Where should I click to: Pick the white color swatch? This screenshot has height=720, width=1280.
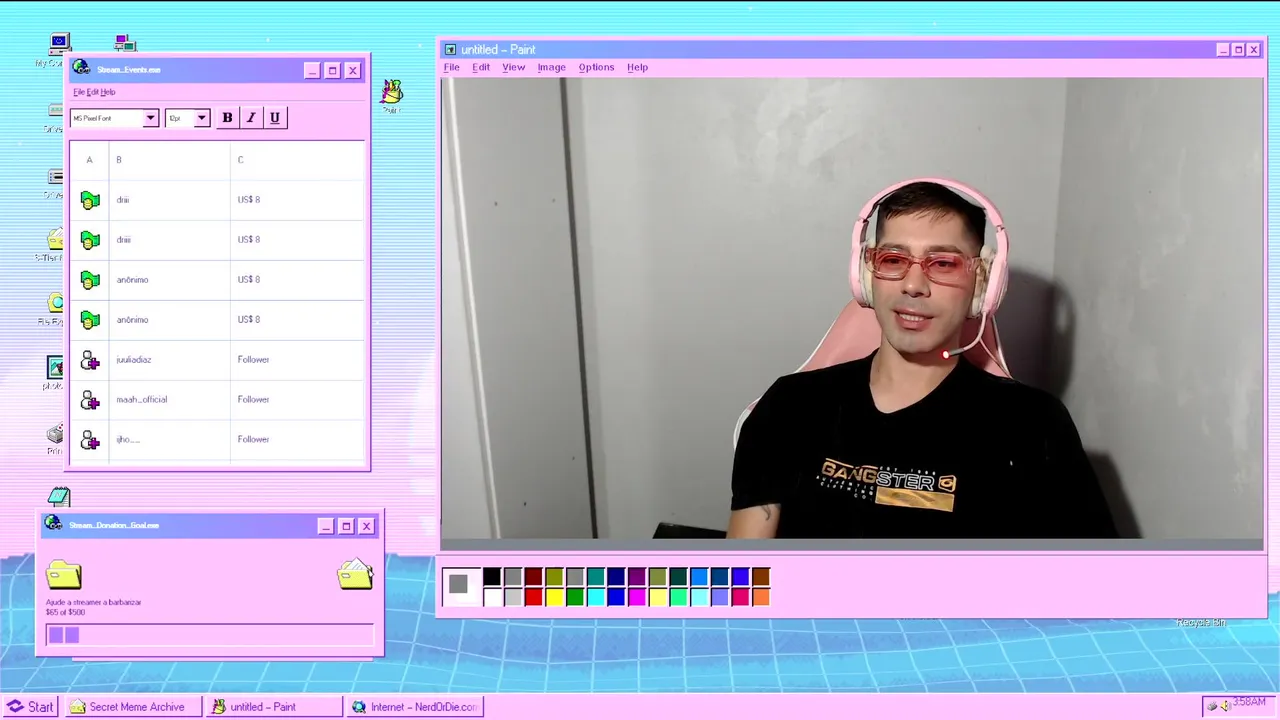[492, 597]
